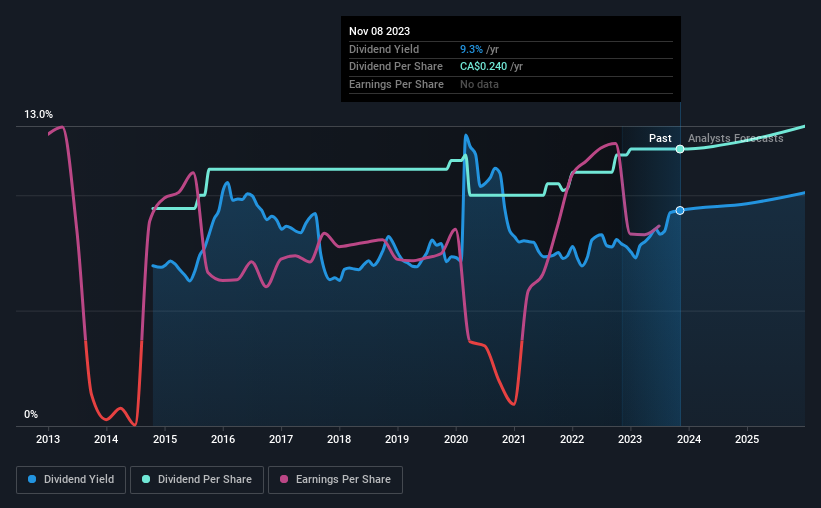This screenshot has height=508, width=821.
Task: Click the Nov 08 2023 tooltip date
Action: (x=380, y=31)
